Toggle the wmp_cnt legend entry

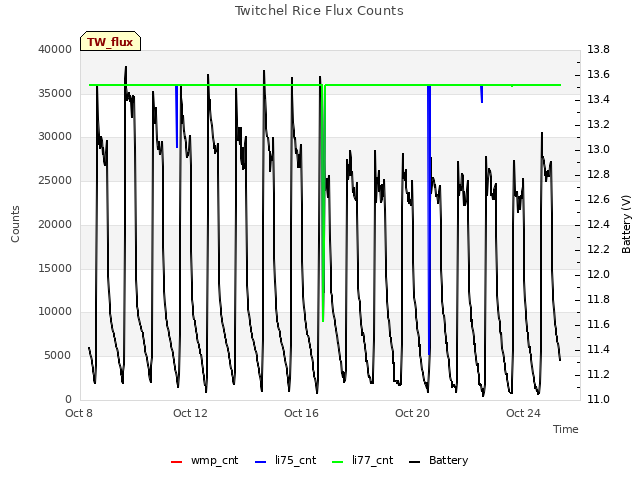pos(204,460)
